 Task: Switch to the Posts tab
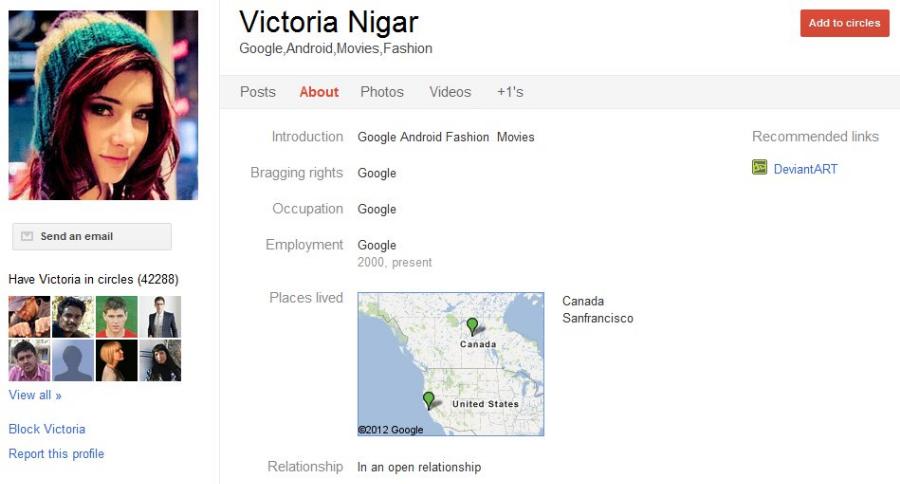point(258,92)
